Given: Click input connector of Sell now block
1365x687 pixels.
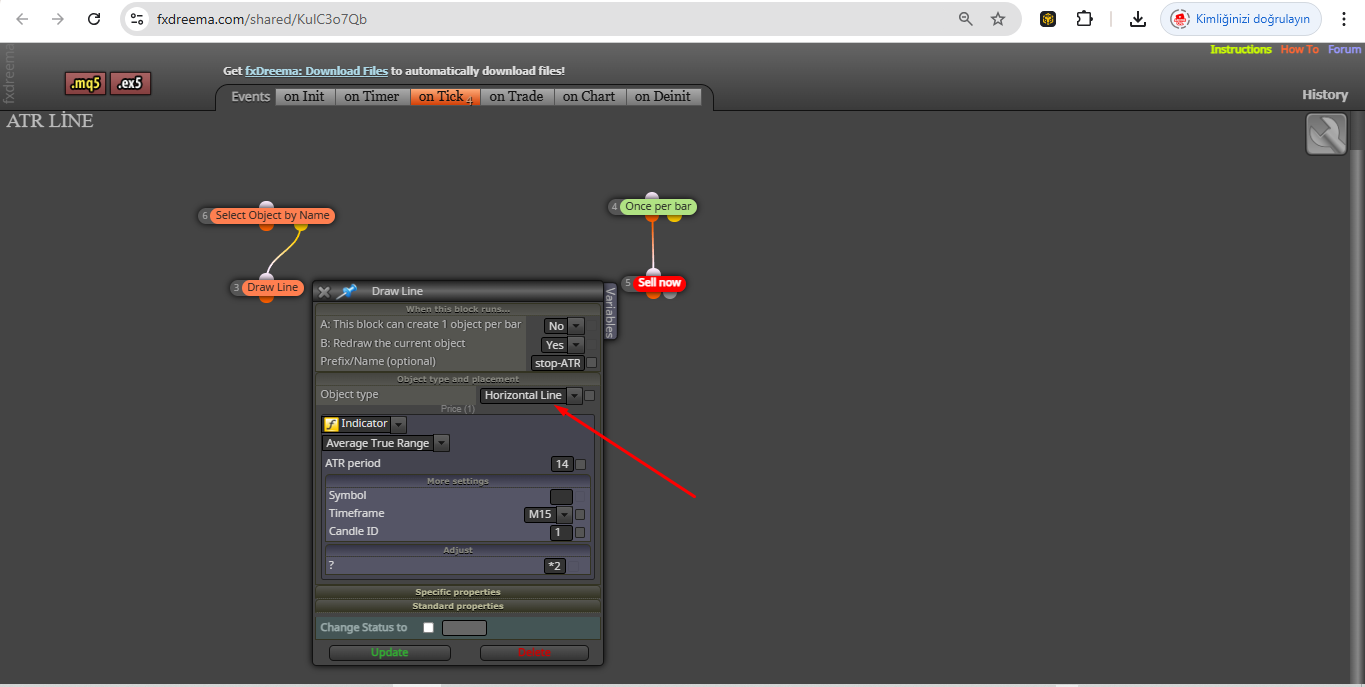Looking at the screenshot, I should click(653, 273).
